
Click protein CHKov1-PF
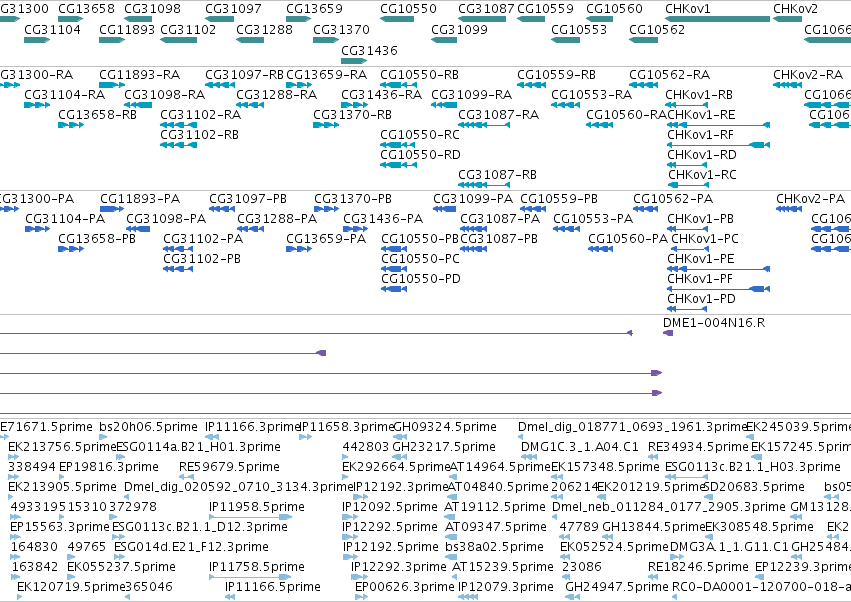[700, 278]
